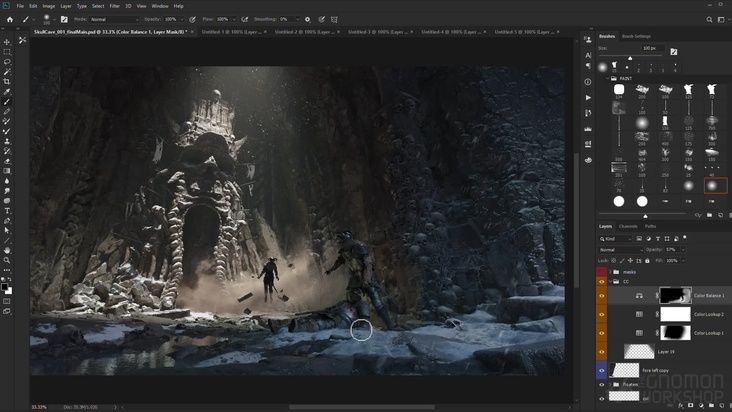Select the Hand tool
The image size is (732, 412).
7,251
